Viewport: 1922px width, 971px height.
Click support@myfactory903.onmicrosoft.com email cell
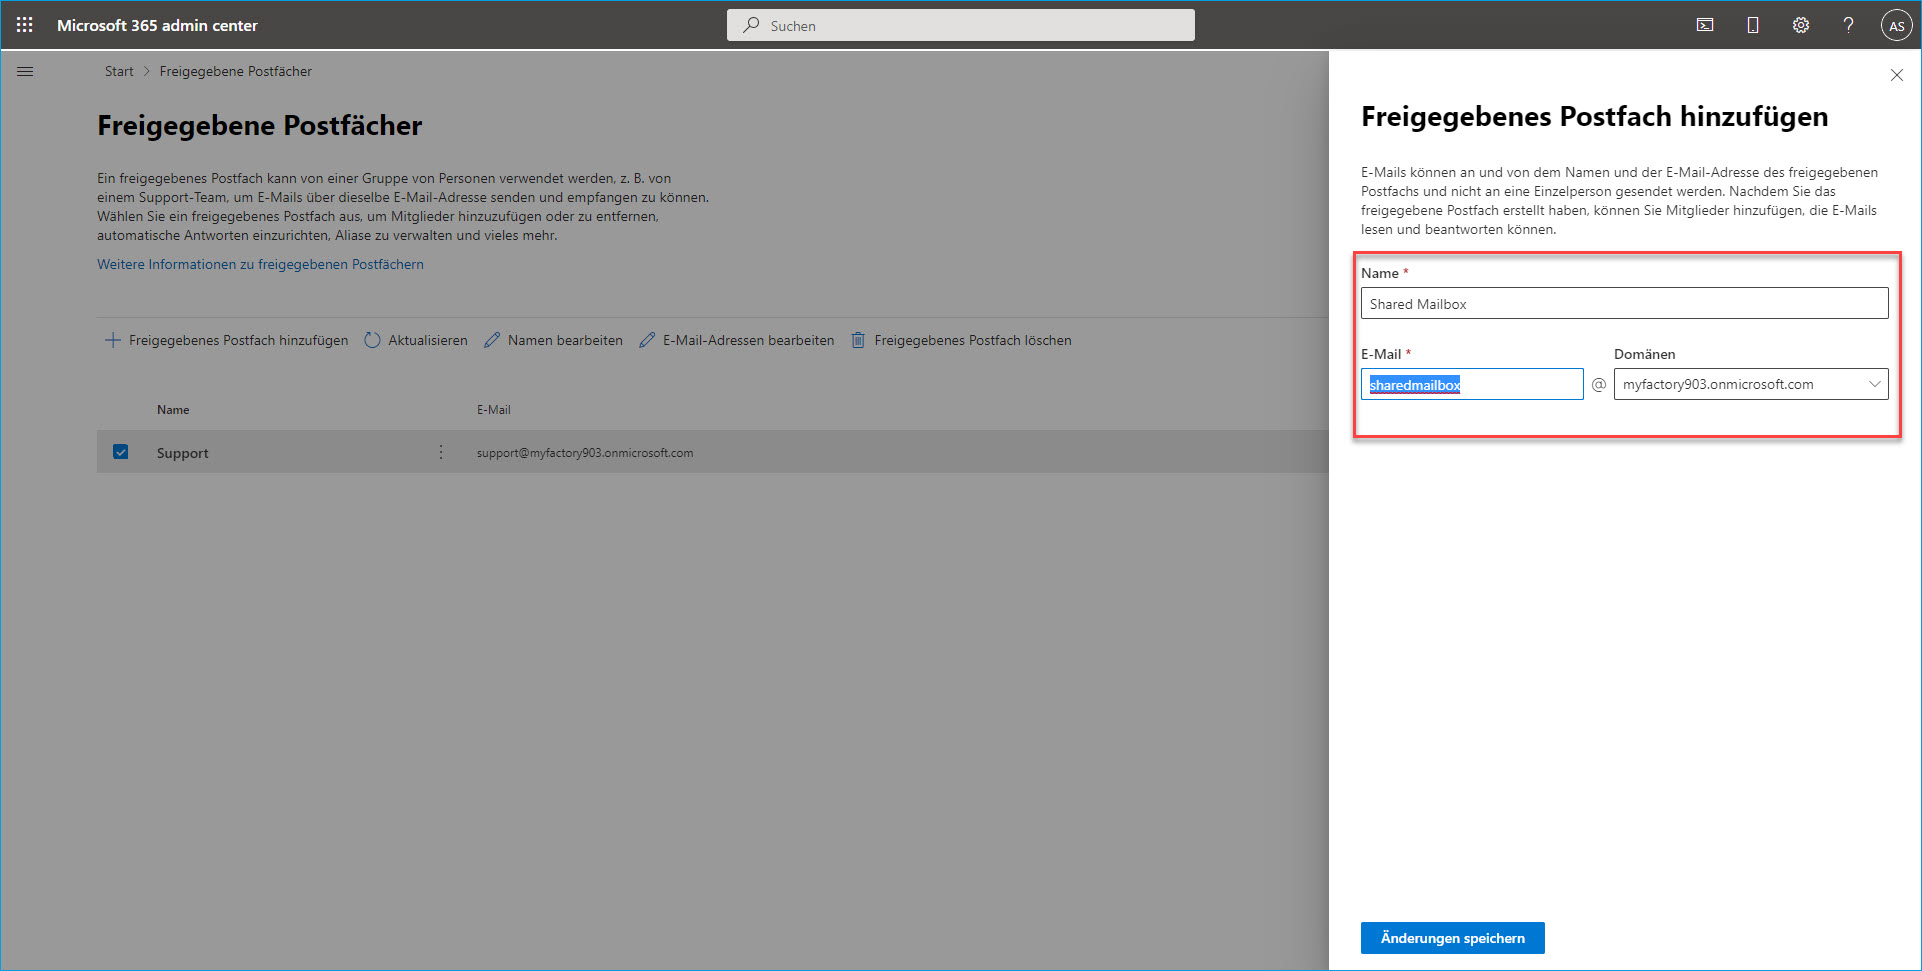[x=585, y=453]
